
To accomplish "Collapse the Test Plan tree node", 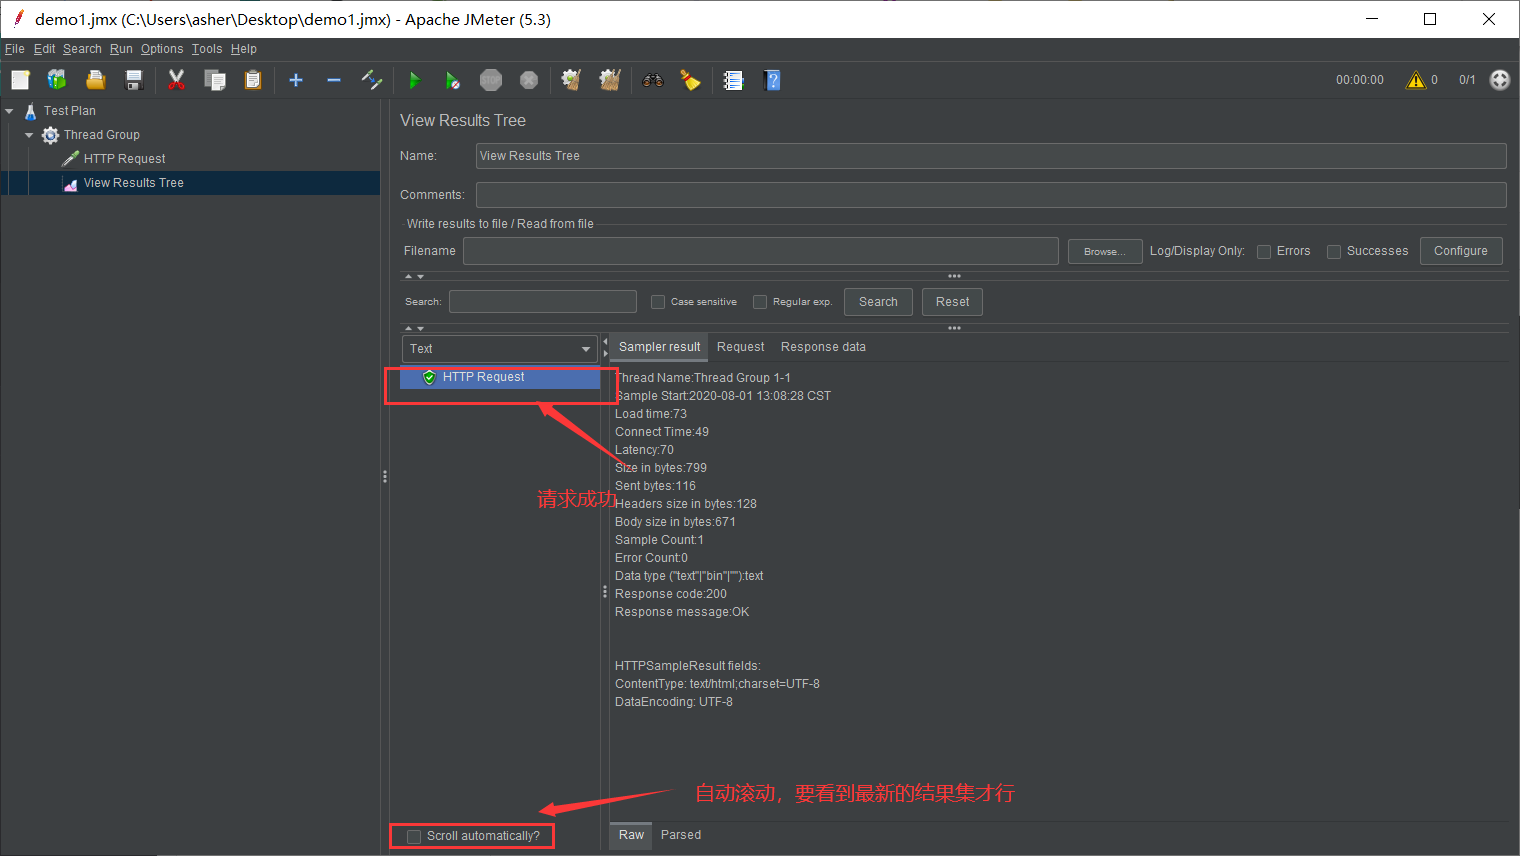I will (x=10, y=111).
